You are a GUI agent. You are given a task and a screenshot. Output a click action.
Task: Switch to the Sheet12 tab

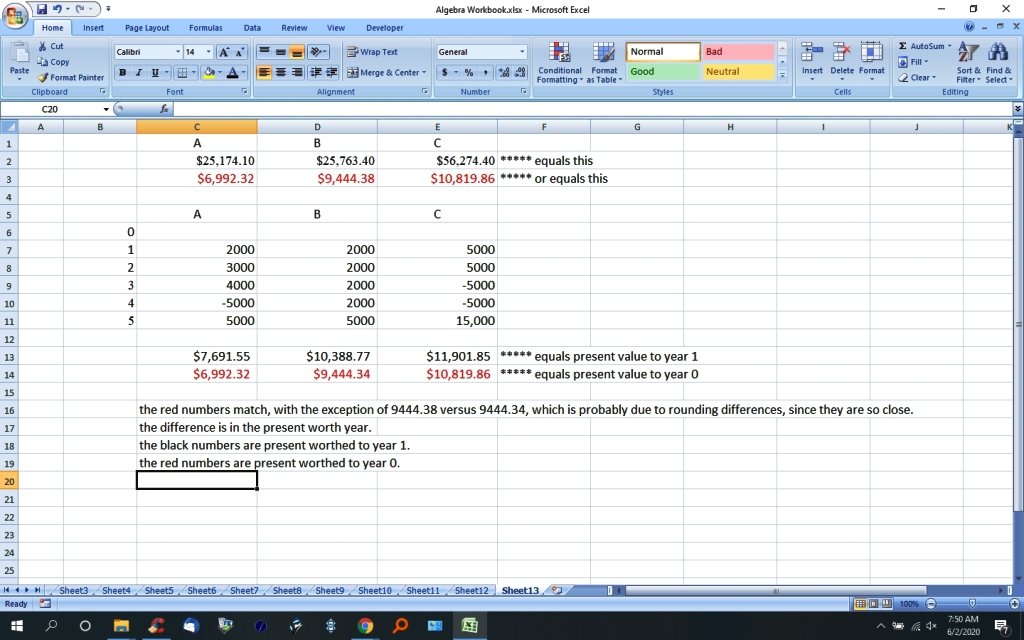(472, 590)
